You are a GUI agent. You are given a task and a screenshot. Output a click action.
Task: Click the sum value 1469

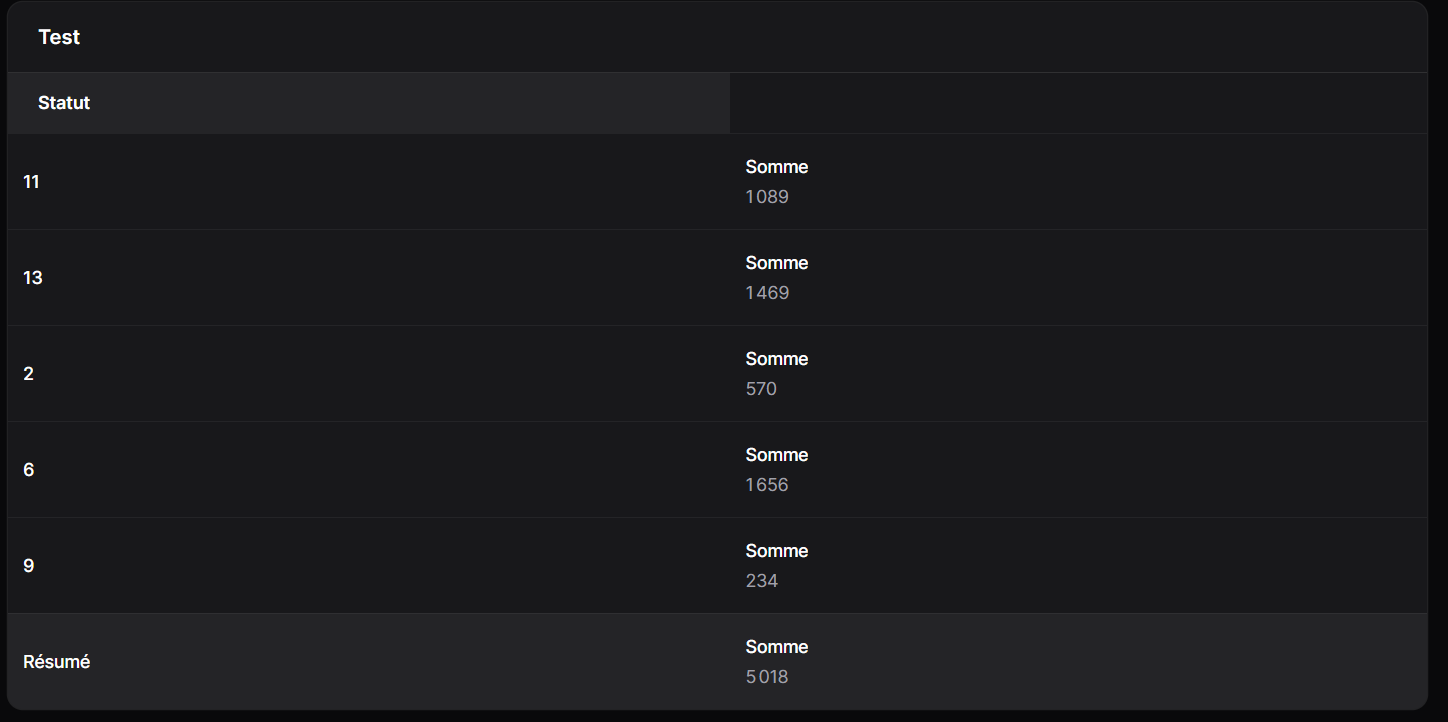coord(767,293)
